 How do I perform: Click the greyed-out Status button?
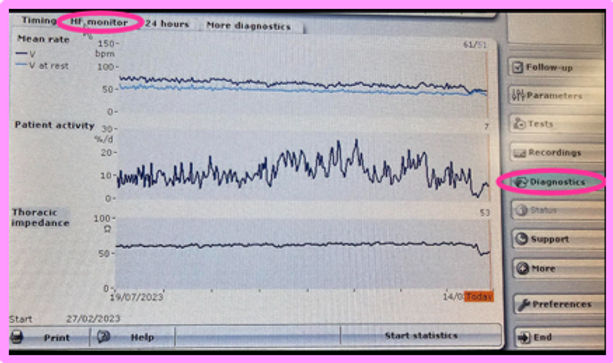pyautogui.click(x=557, y=210)
